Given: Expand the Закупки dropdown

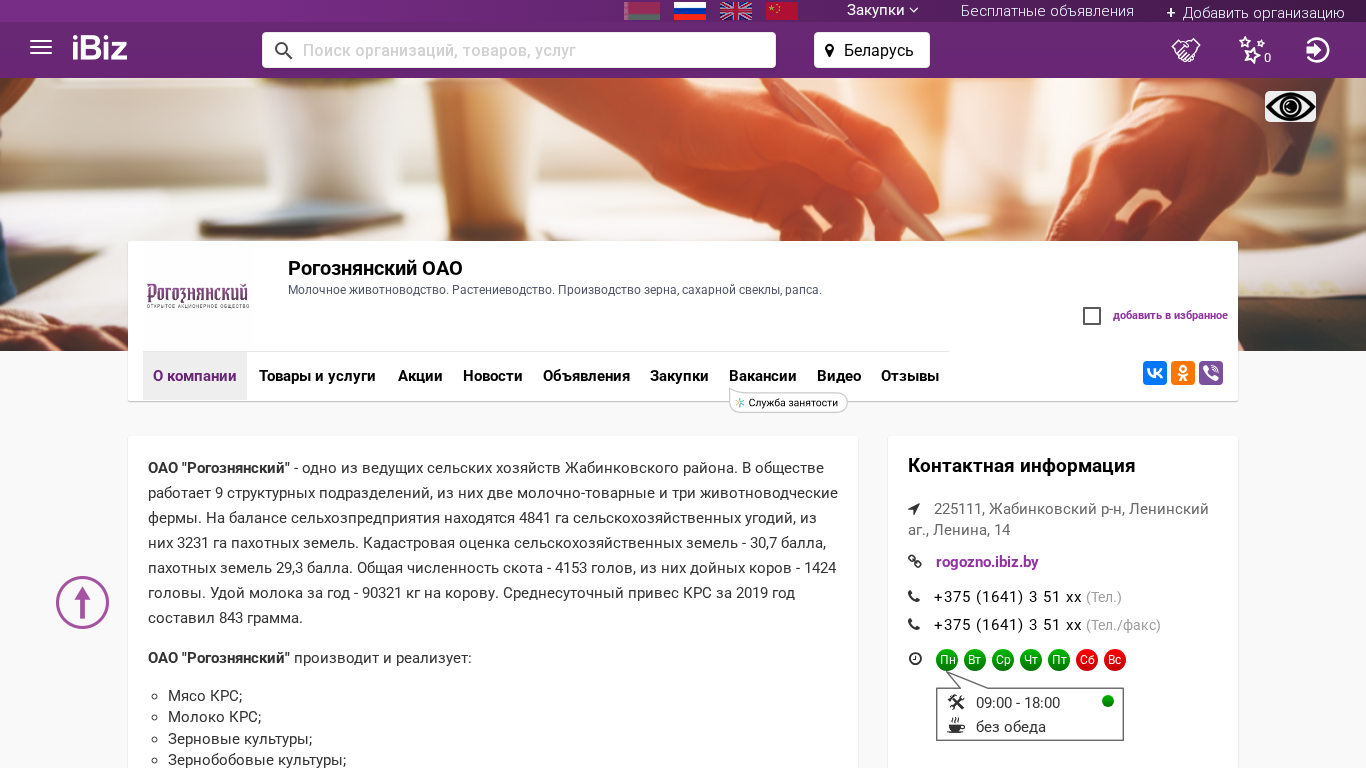Looking at the screenshot, I should [x=883, y=10].
